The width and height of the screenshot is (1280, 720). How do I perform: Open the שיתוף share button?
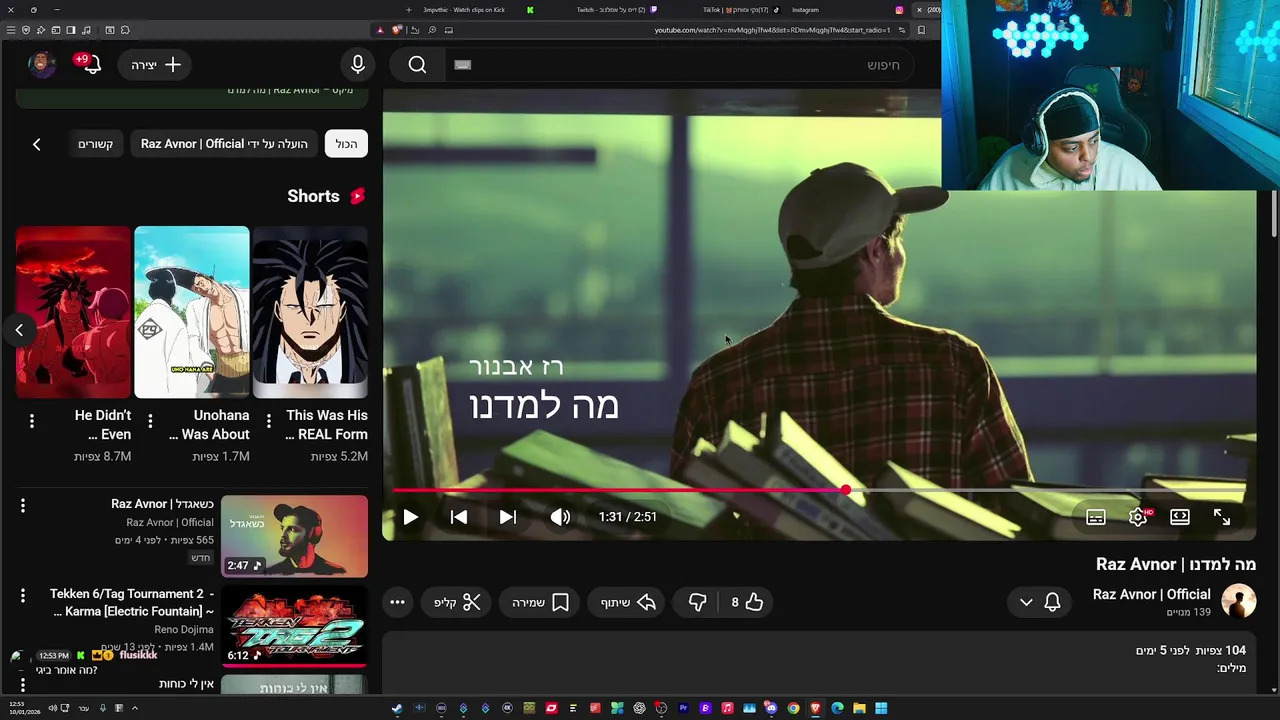click(628, 602)
